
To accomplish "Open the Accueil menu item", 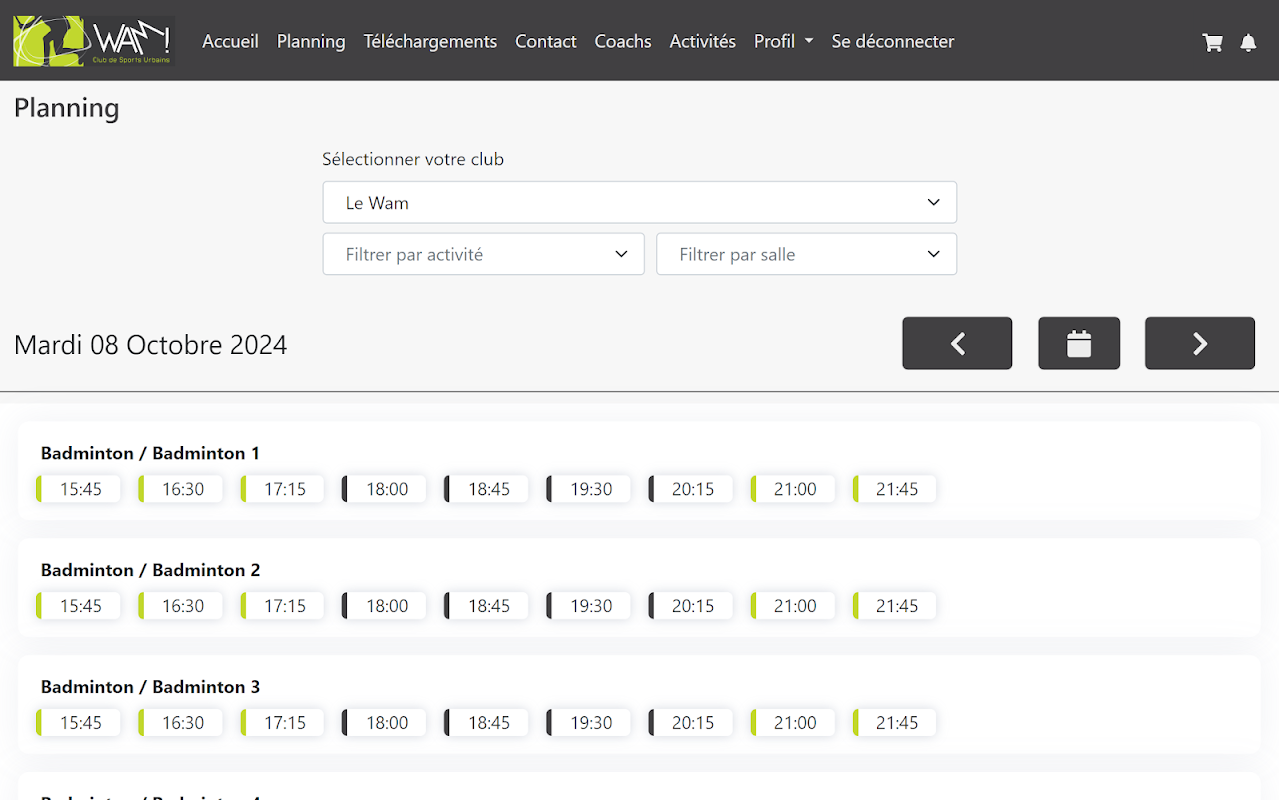I will click(230, 41).
